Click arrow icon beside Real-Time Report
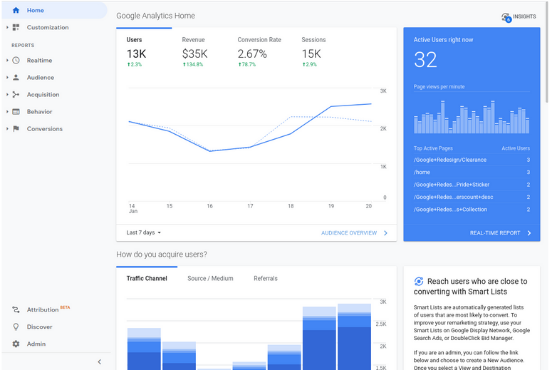 click(529, 233)
